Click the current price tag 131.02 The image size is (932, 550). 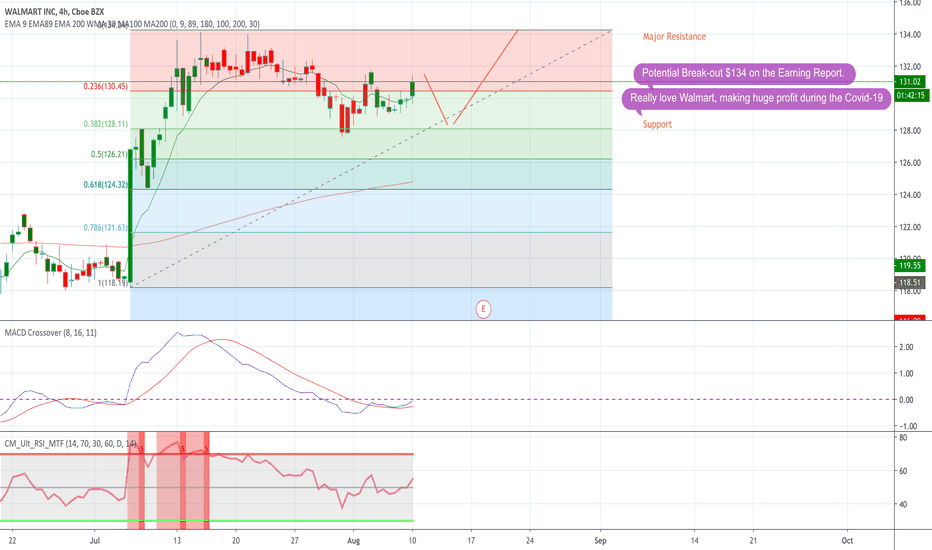(910, 82)
